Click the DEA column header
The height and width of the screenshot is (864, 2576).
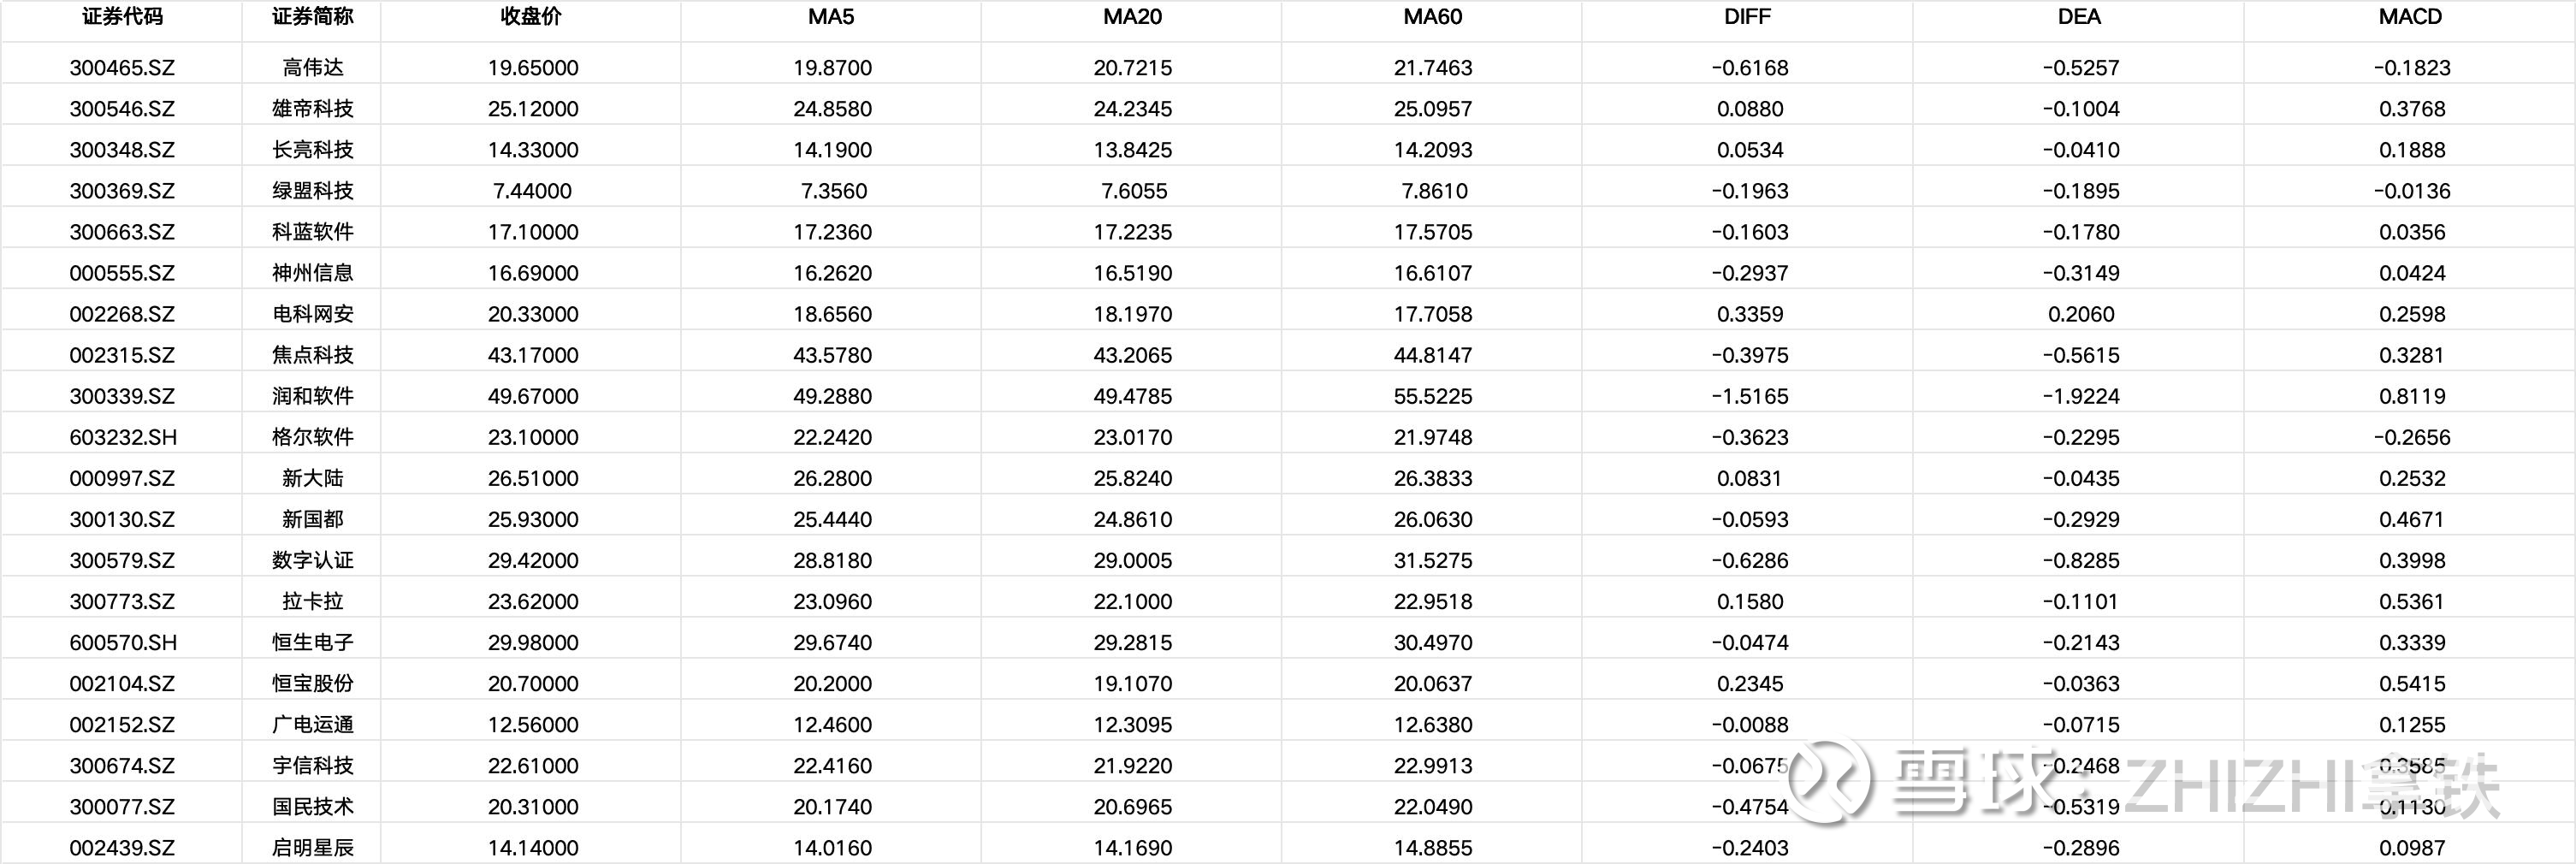point(2079,17)
